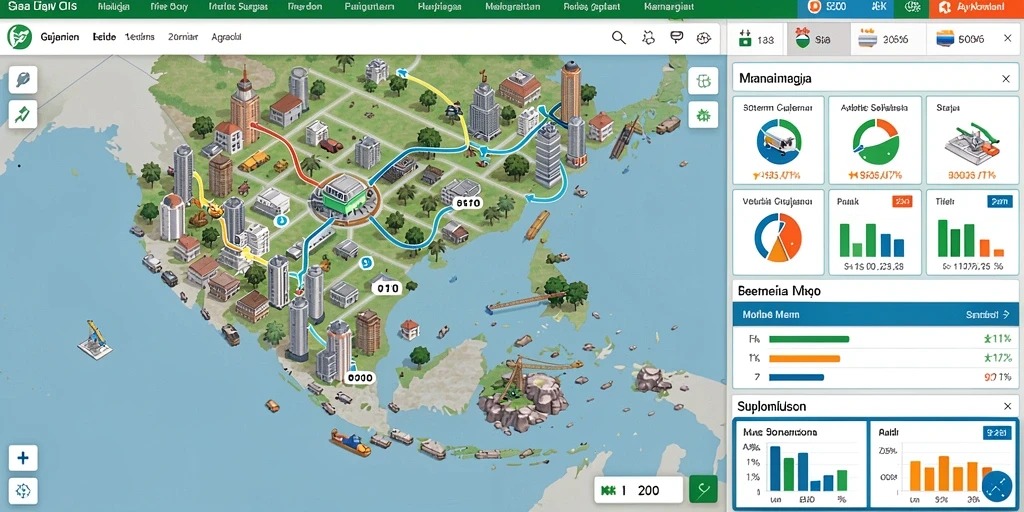The width and height of the screenshot is (1024, 512).
Task: Click the orange account button at top right
Action: click(975, 8)
